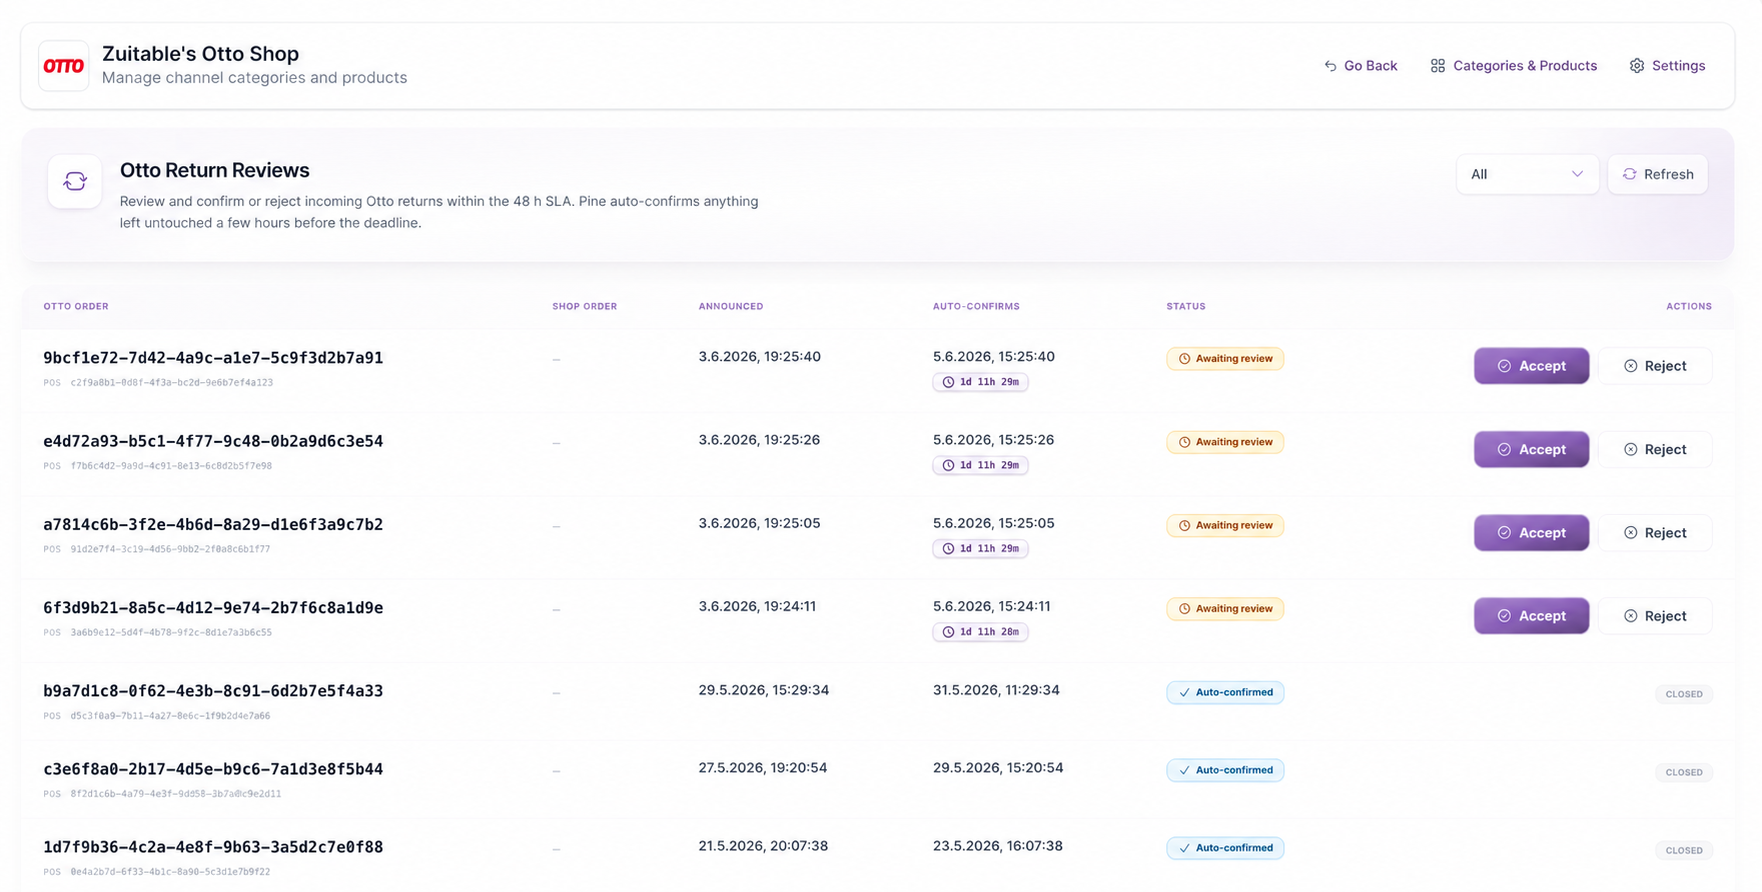Select order ID a7814c6b-3f2e-4b6d-8a29-d1e6f3a9c7b2
The image size is (1762, 892).
click(213, 524)
